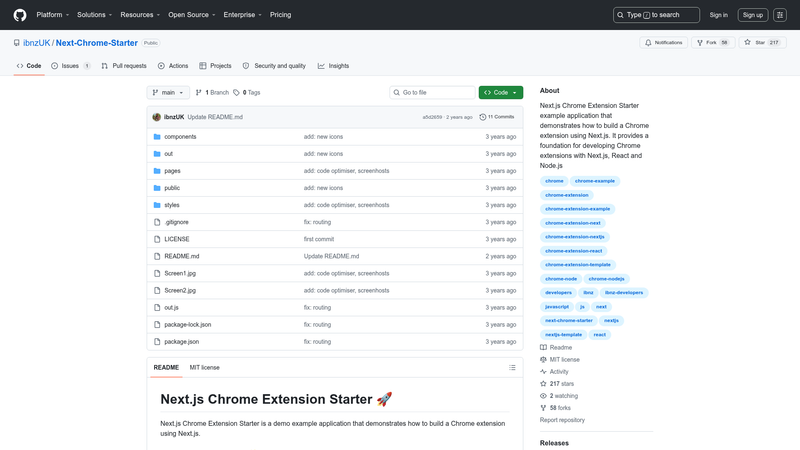Viewport: 800px width, 450px height.
Task: Expand the Platform menu
Action: 53,15
